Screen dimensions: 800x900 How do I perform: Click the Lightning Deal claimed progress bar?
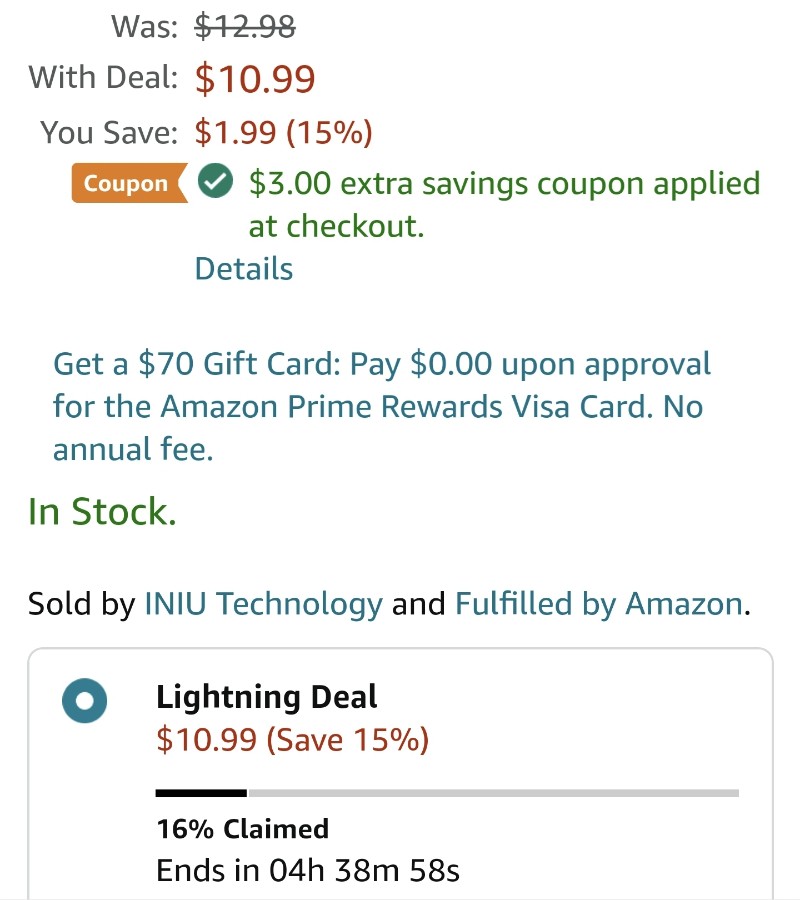(x=447, y=793)
